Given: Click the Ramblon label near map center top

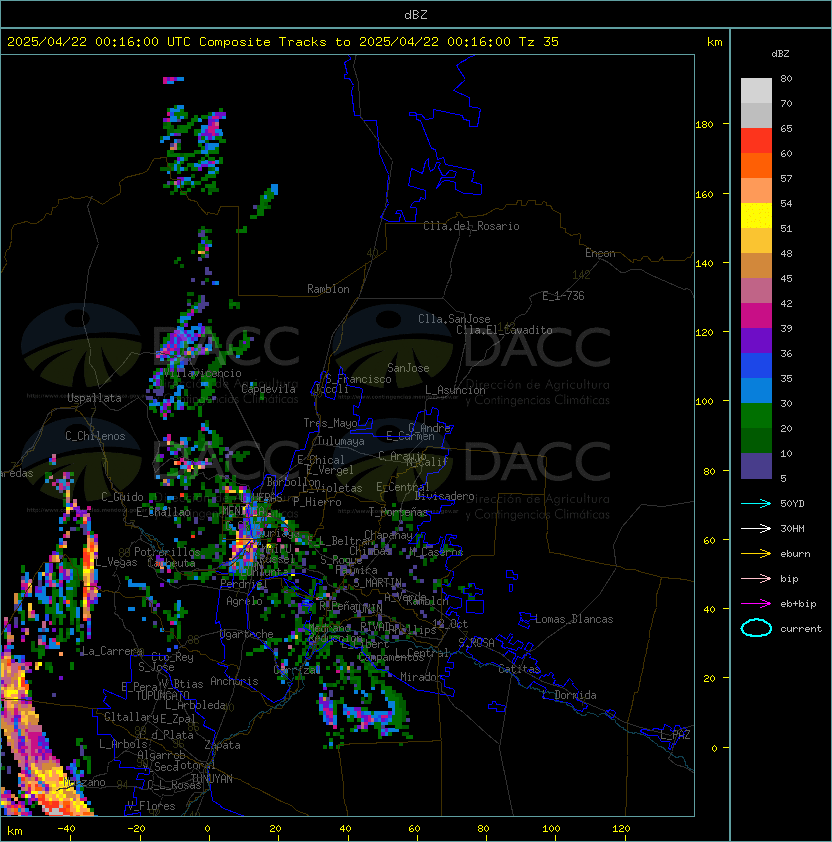Looking at the screenshot, I should coord(328,289).
